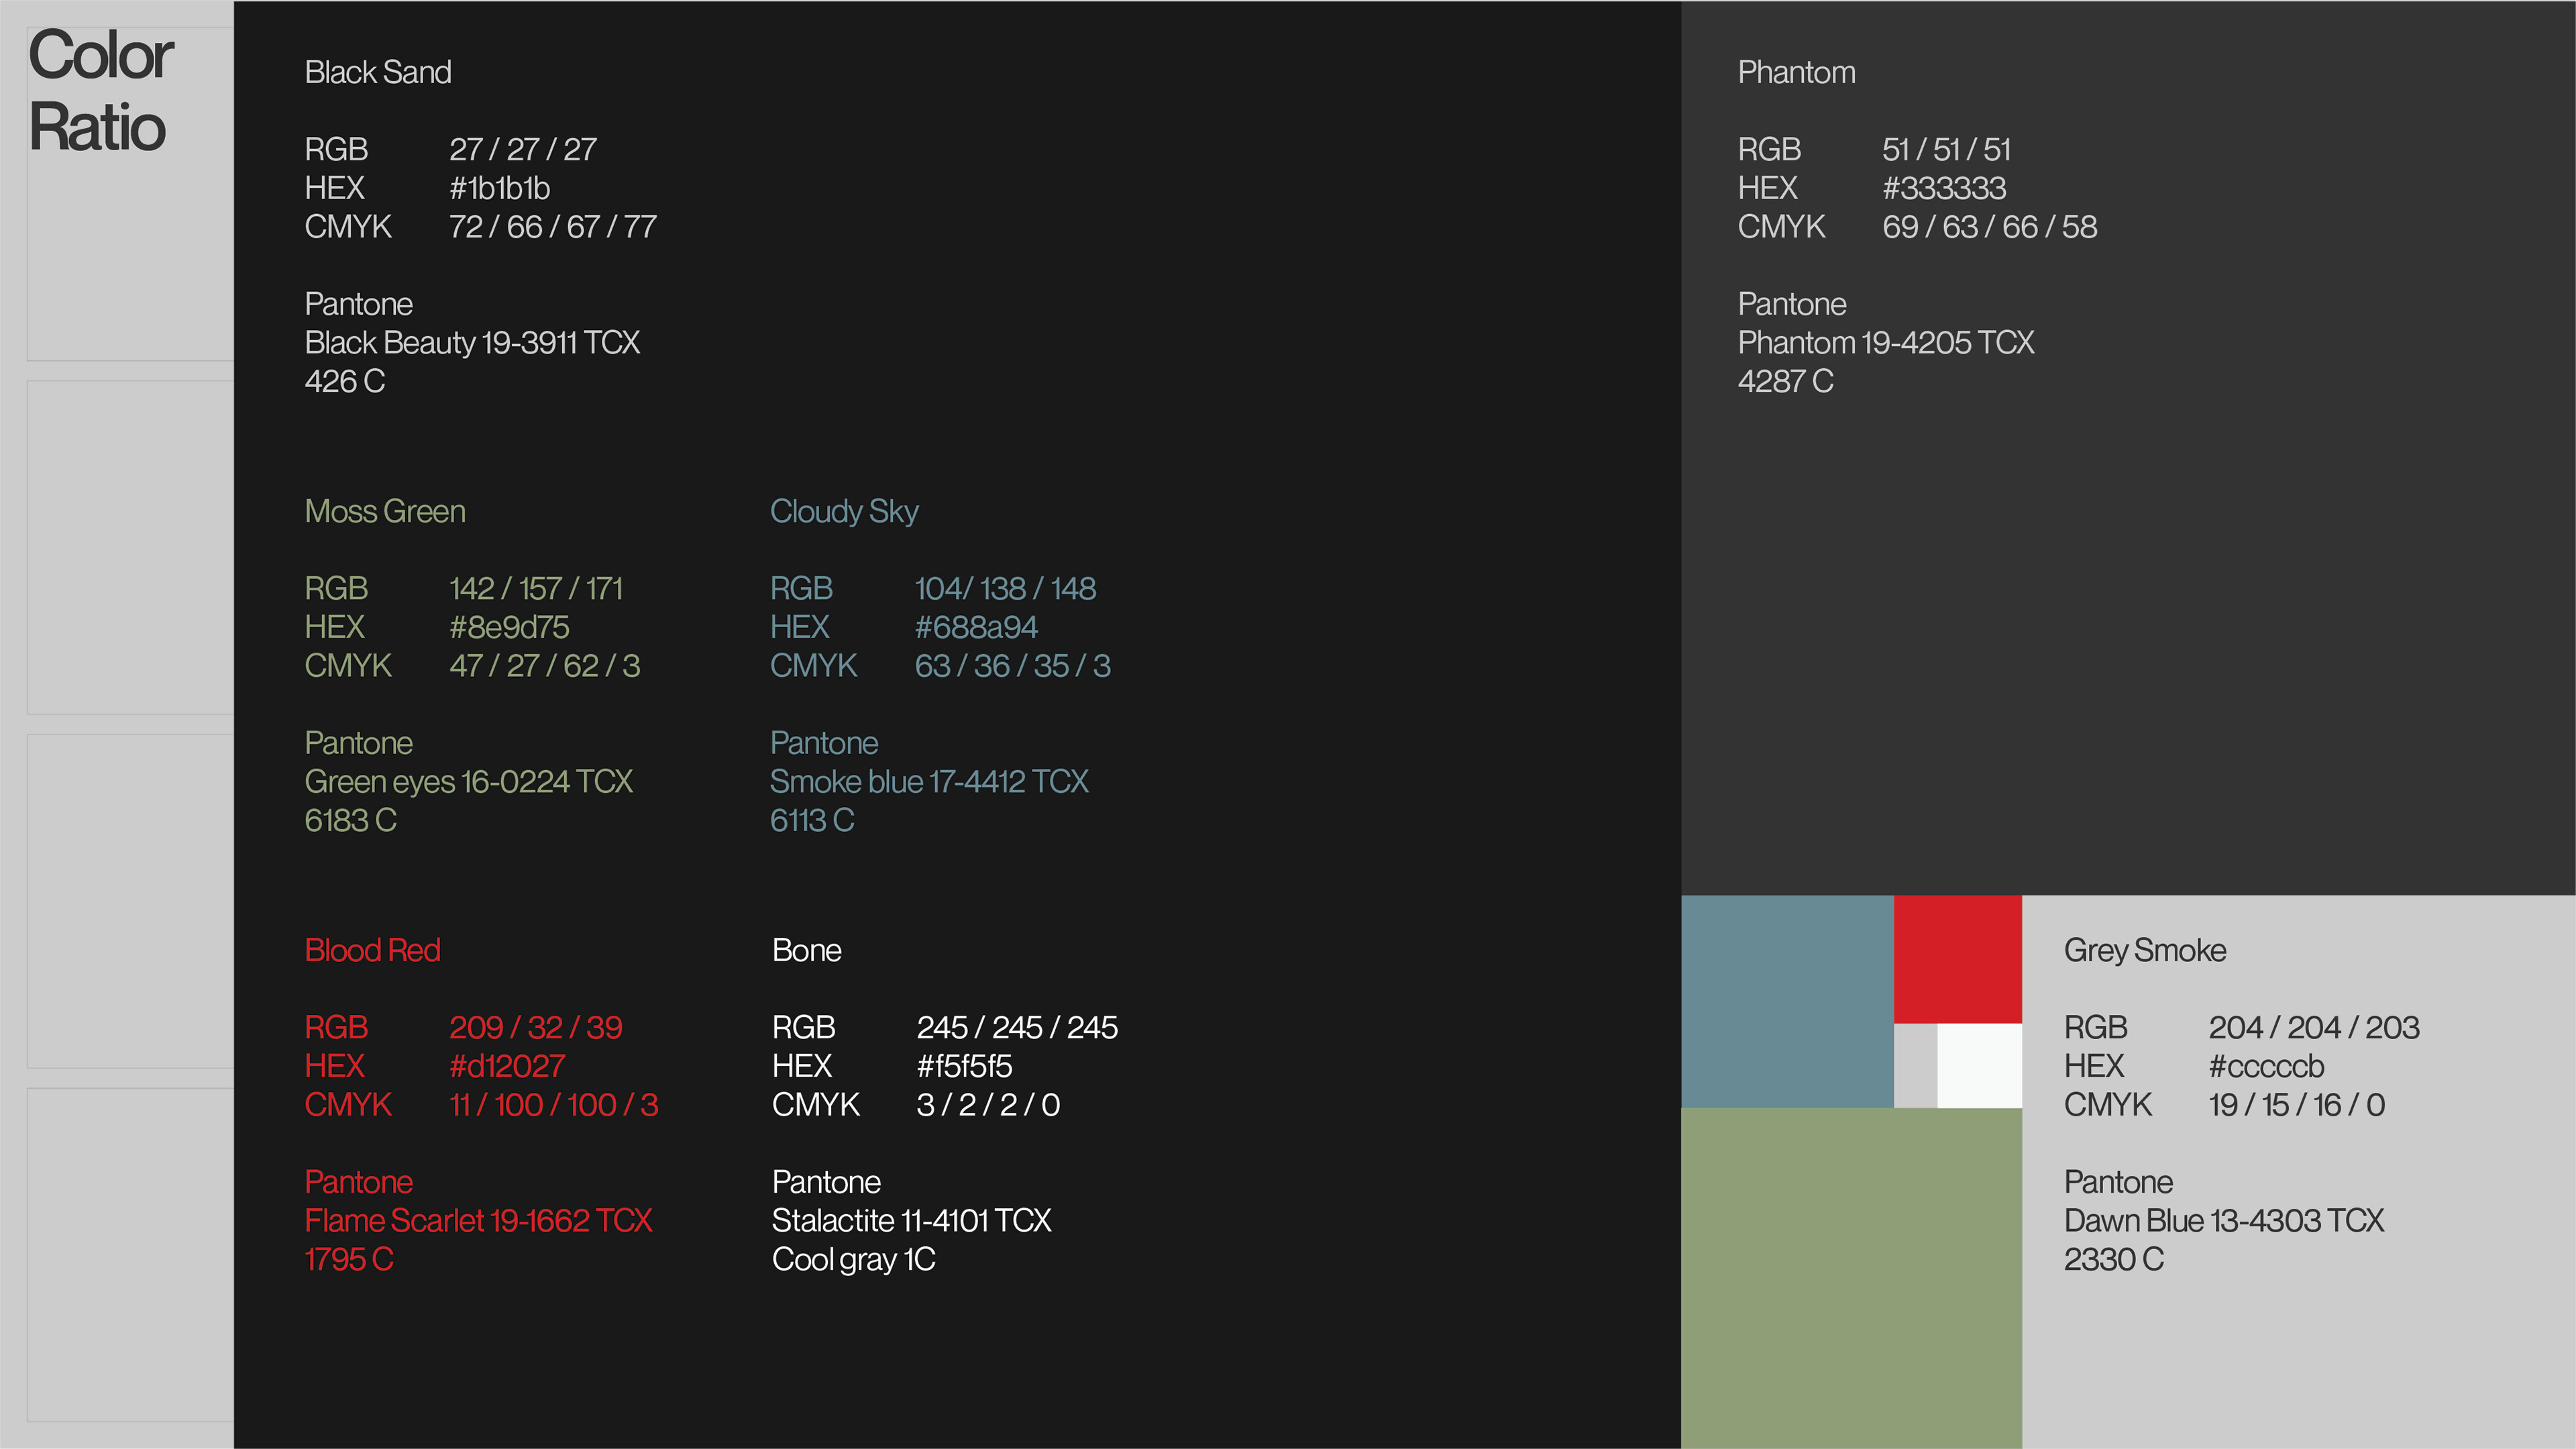The width and height of the screenshot is (2576, 1449).
Task: Click CMYK value '11 / 100 / 100 / 3'
Action: coord(554,1105)
